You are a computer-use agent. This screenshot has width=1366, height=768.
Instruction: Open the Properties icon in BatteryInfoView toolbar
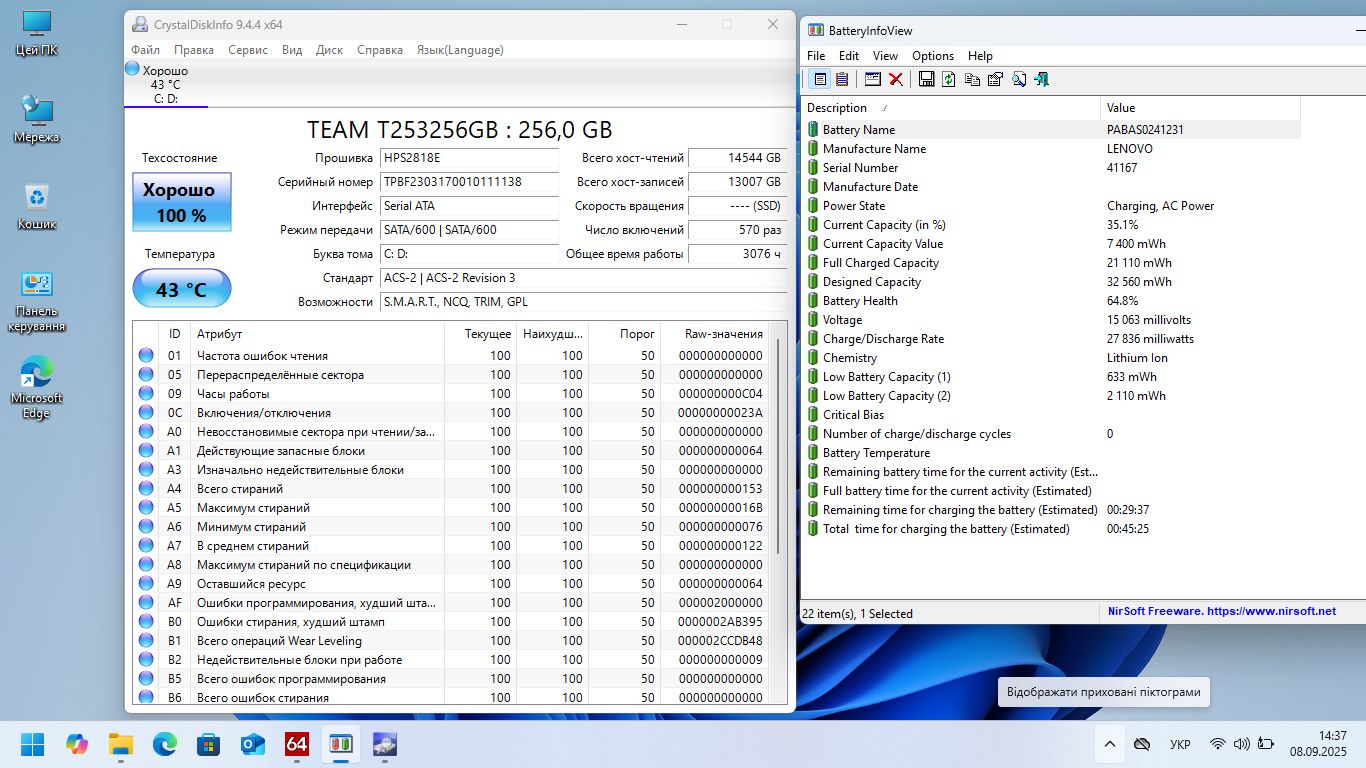tap(995, 79)
